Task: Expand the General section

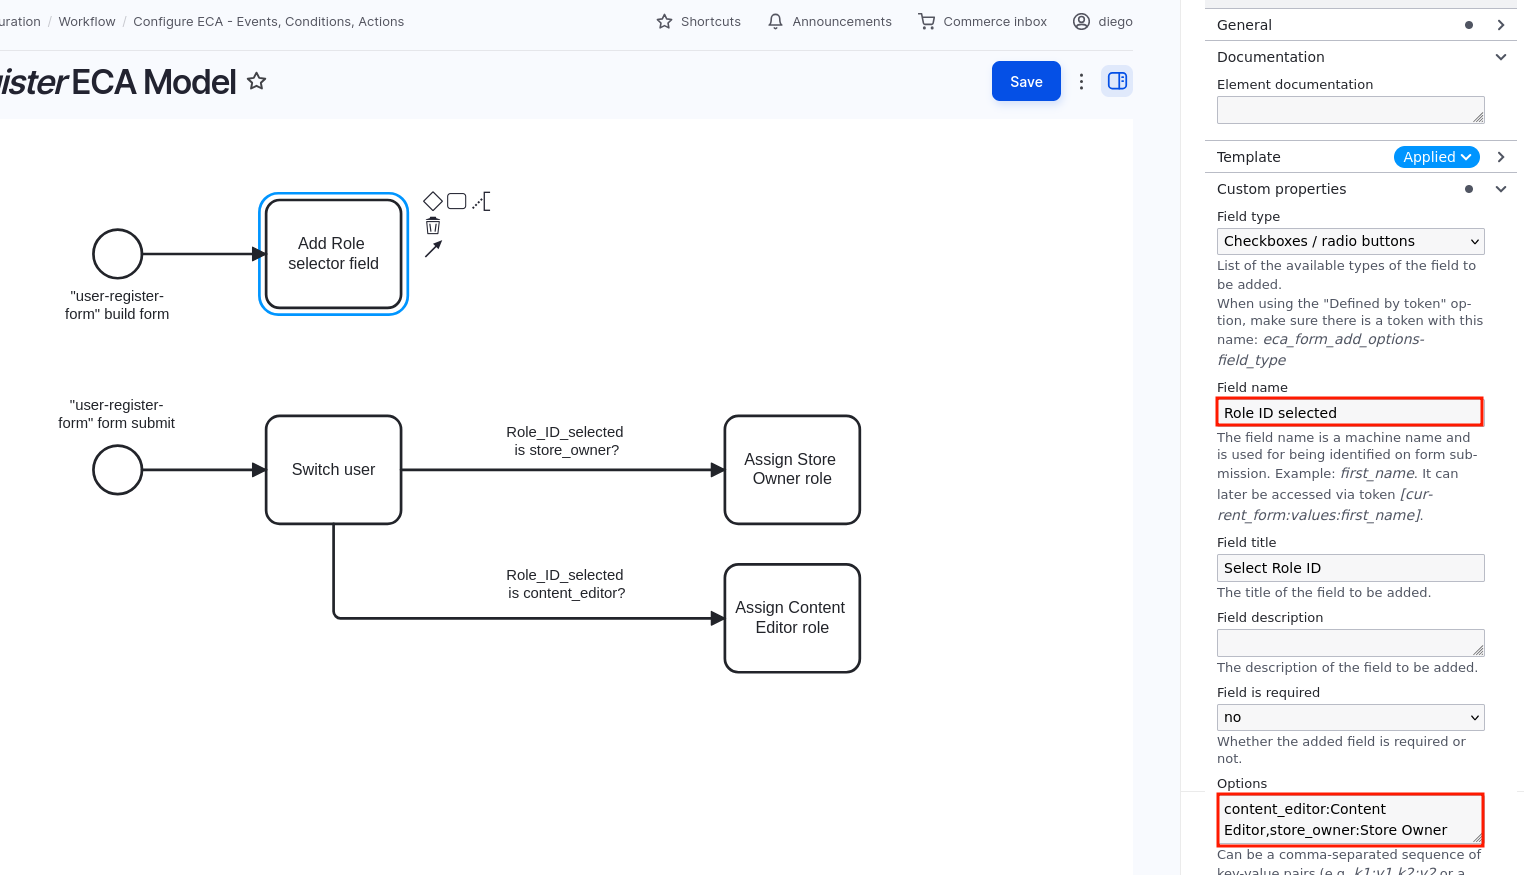Action: (x=1500, y=25)
